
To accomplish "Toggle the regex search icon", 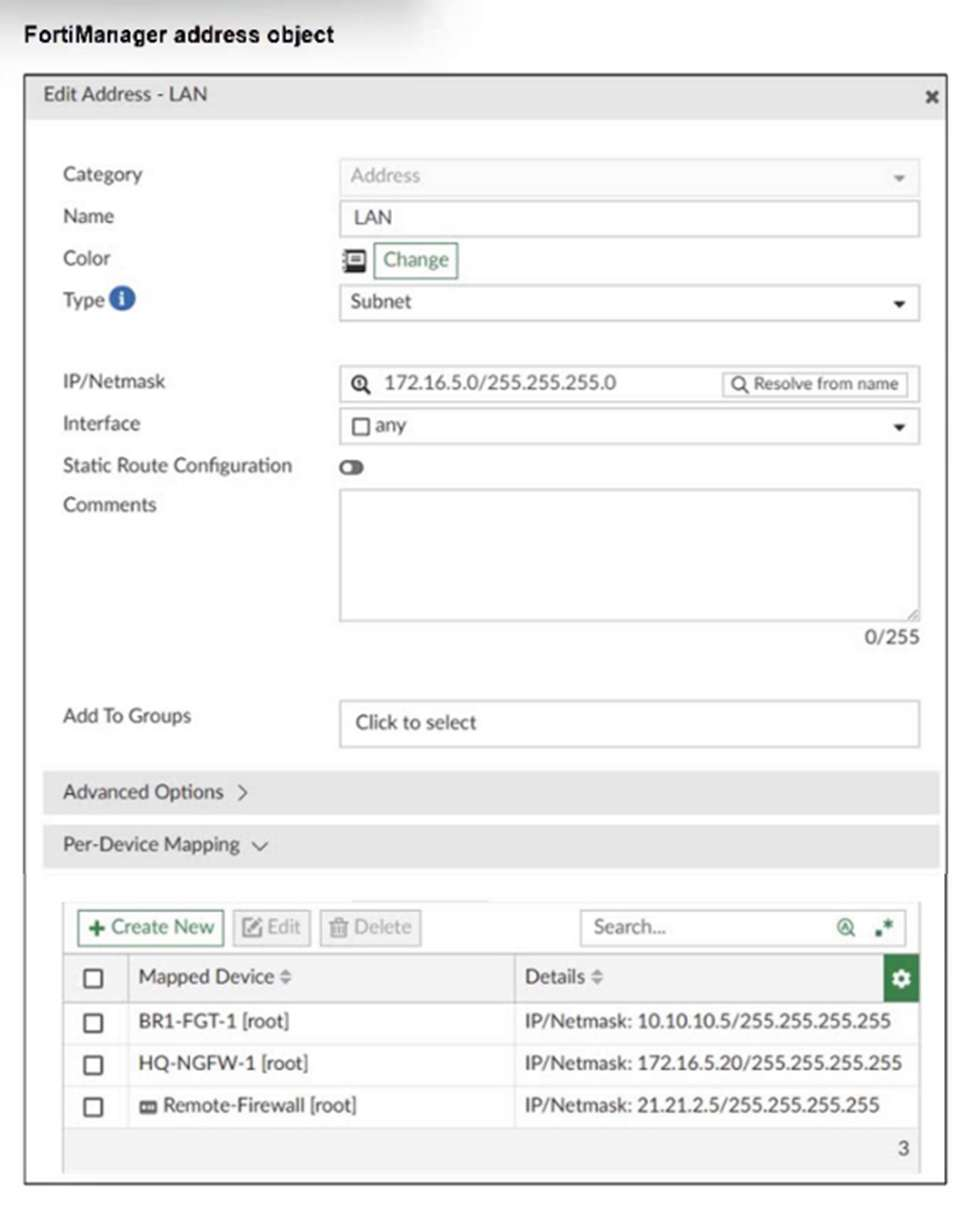I will [x=883, y=927].
